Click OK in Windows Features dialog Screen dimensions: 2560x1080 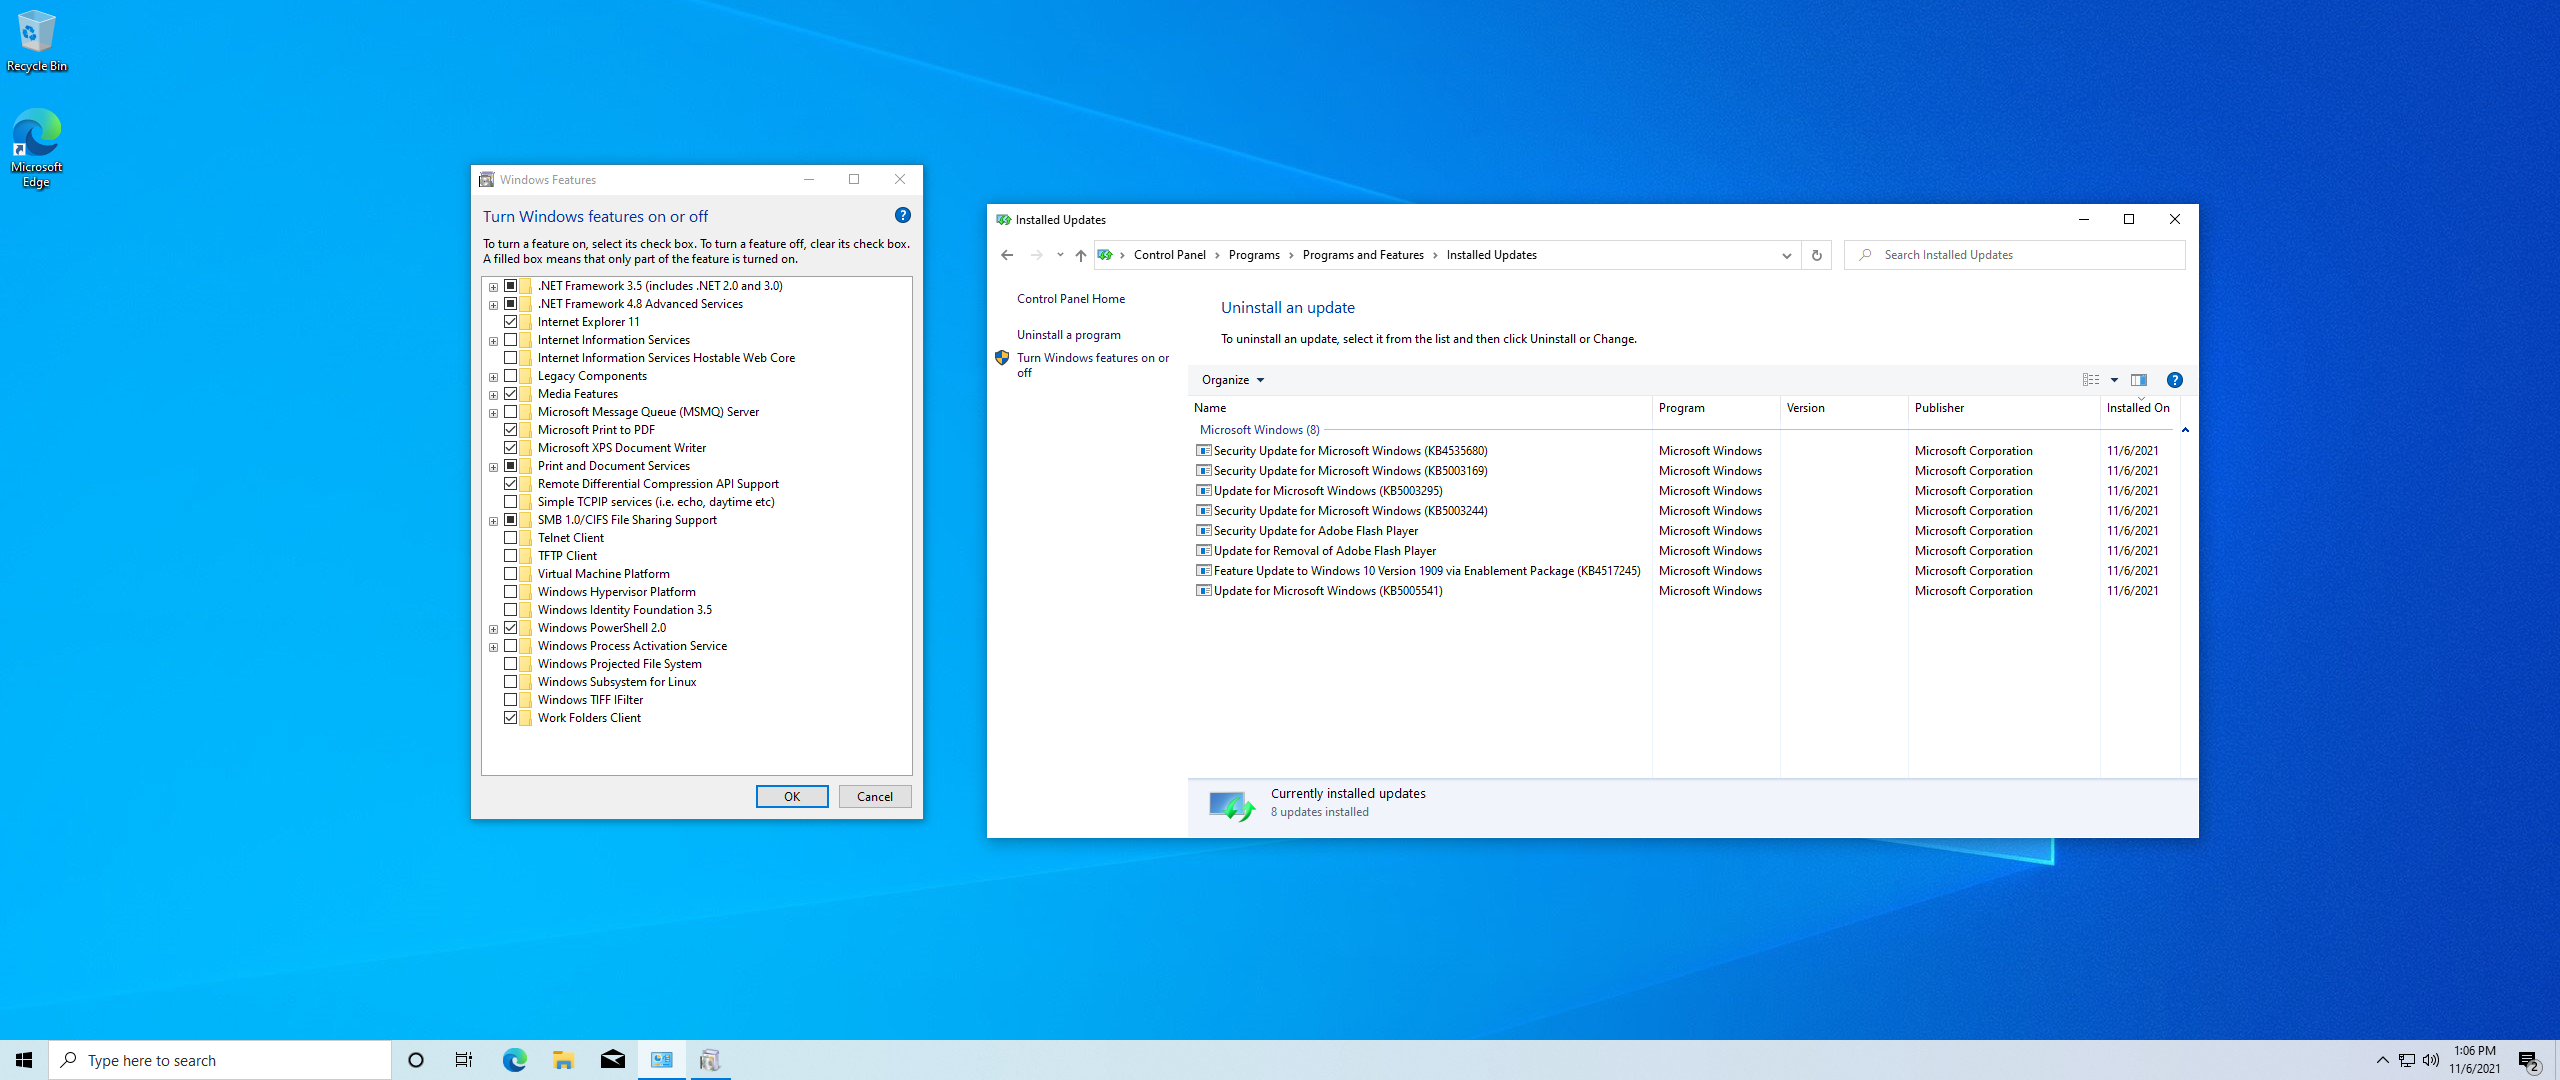tap(792, 797)
